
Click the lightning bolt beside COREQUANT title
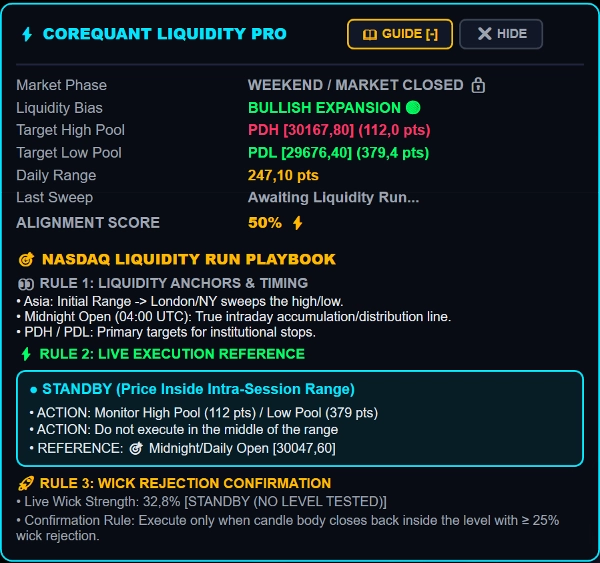pos(27,34)
